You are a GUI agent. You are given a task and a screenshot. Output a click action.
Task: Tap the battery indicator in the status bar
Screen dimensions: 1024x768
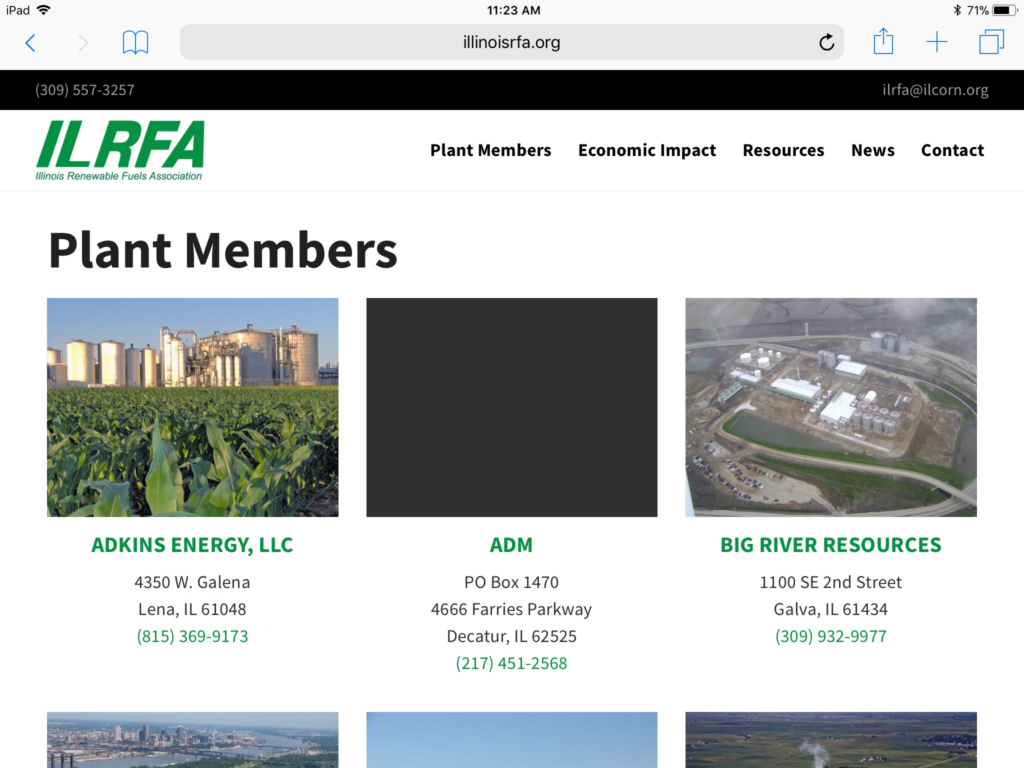coord(1004,10)
